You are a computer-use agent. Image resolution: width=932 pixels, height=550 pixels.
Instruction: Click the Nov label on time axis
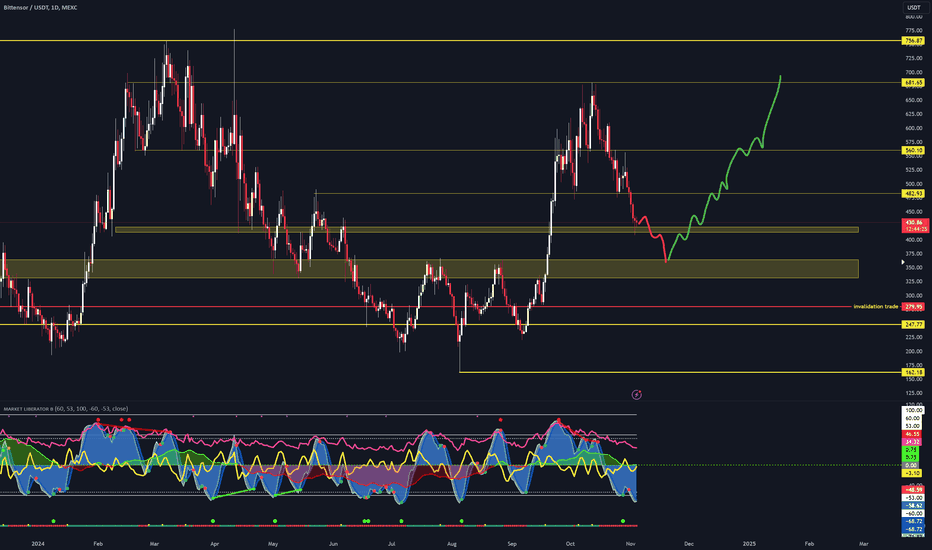(631, 543)
